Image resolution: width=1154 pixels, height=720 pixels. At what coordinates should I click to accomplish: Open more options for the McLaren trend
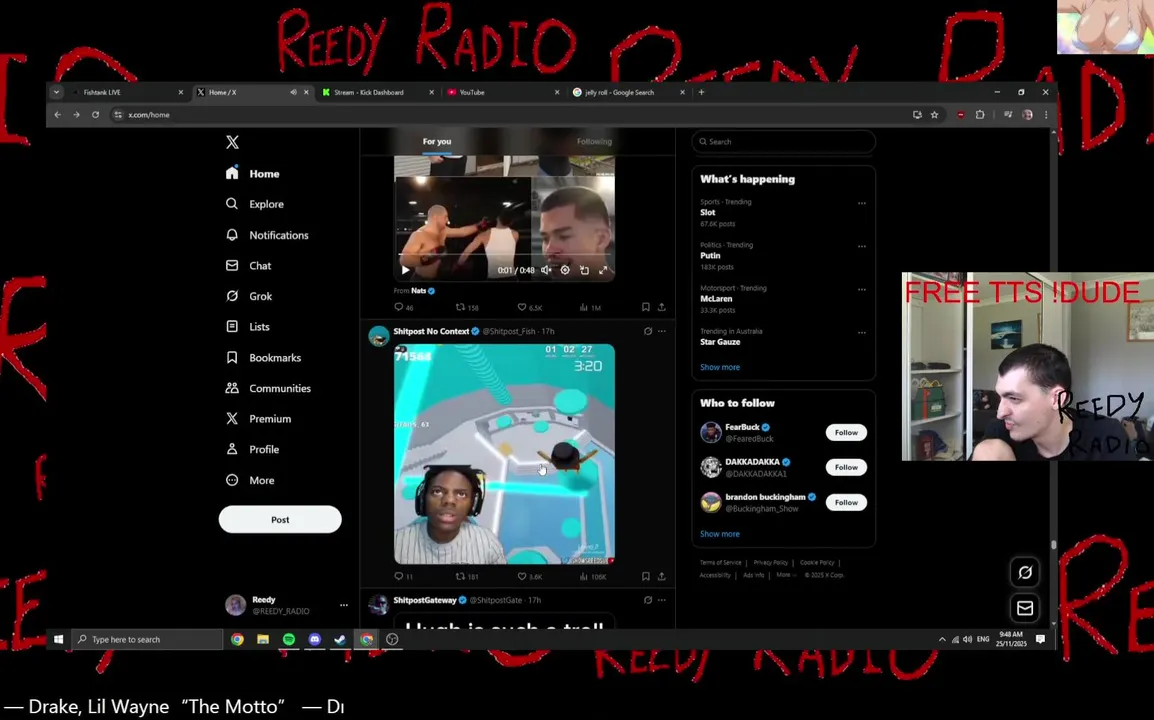[862, 289]
